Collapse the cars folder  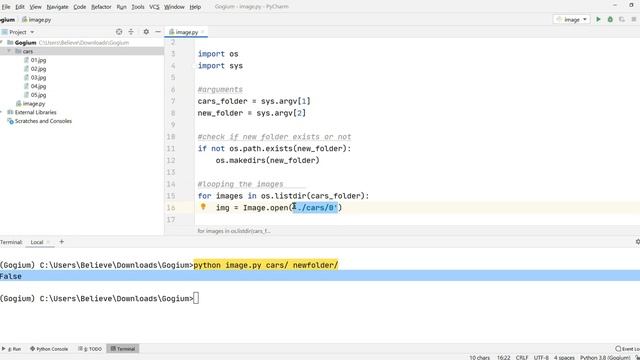pyautogui.click(x=9, y=51)
